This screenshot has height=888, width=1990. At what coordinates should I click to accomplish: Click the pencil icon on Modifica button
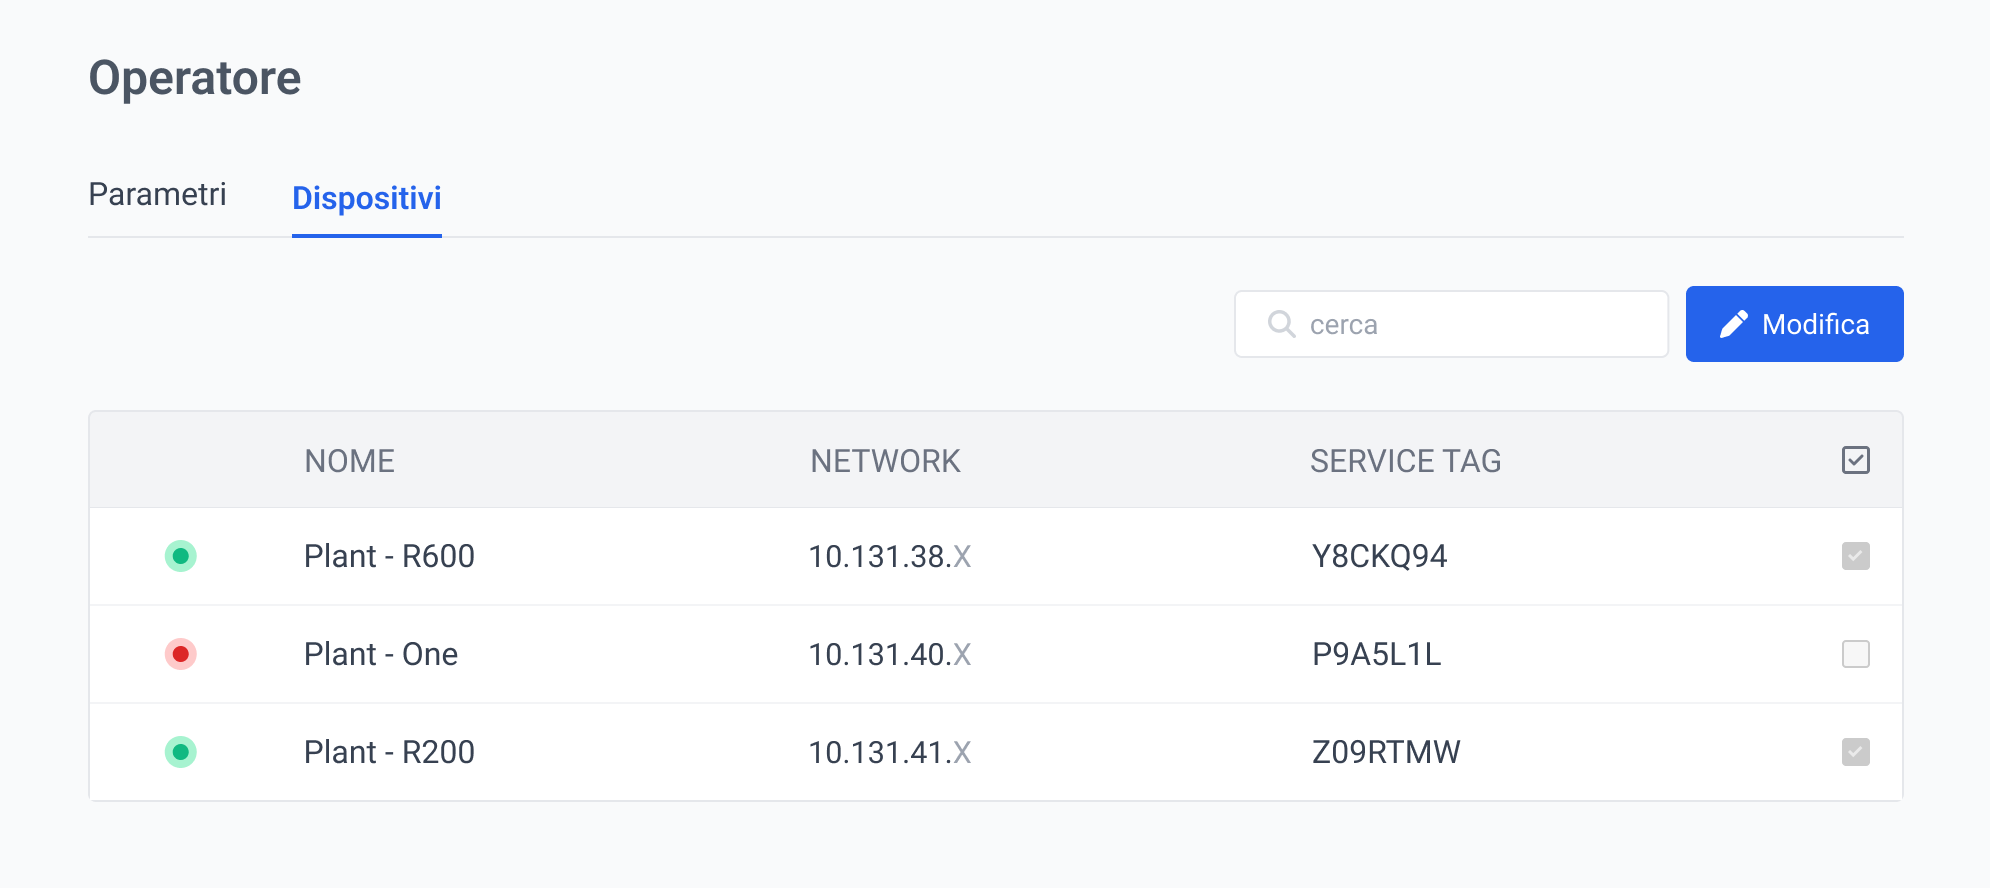[x=1733, y=324]
